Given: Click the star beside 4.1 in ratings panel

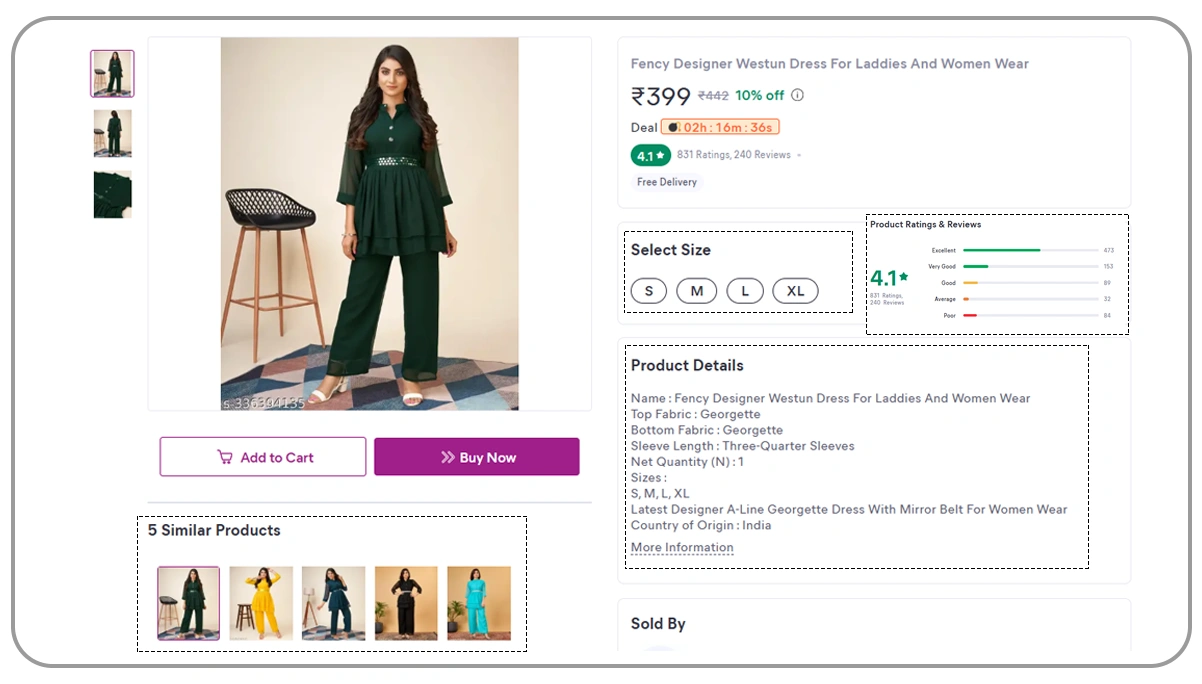Looking at the screenshot, I should (x=903, y=278).
